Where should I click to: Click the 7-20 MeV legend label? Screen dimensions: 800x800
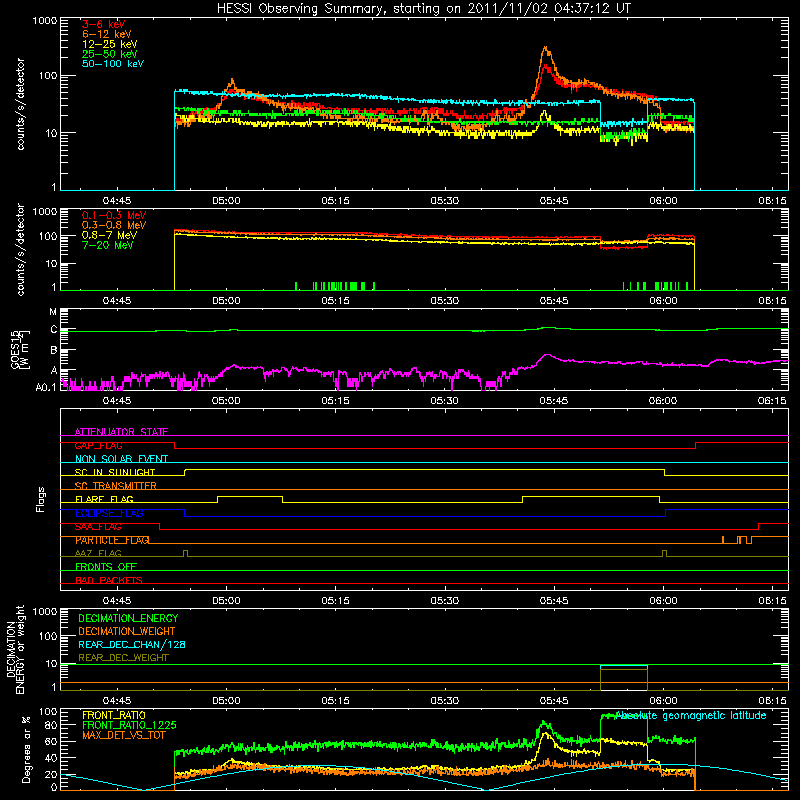click(x=107, y=245)
